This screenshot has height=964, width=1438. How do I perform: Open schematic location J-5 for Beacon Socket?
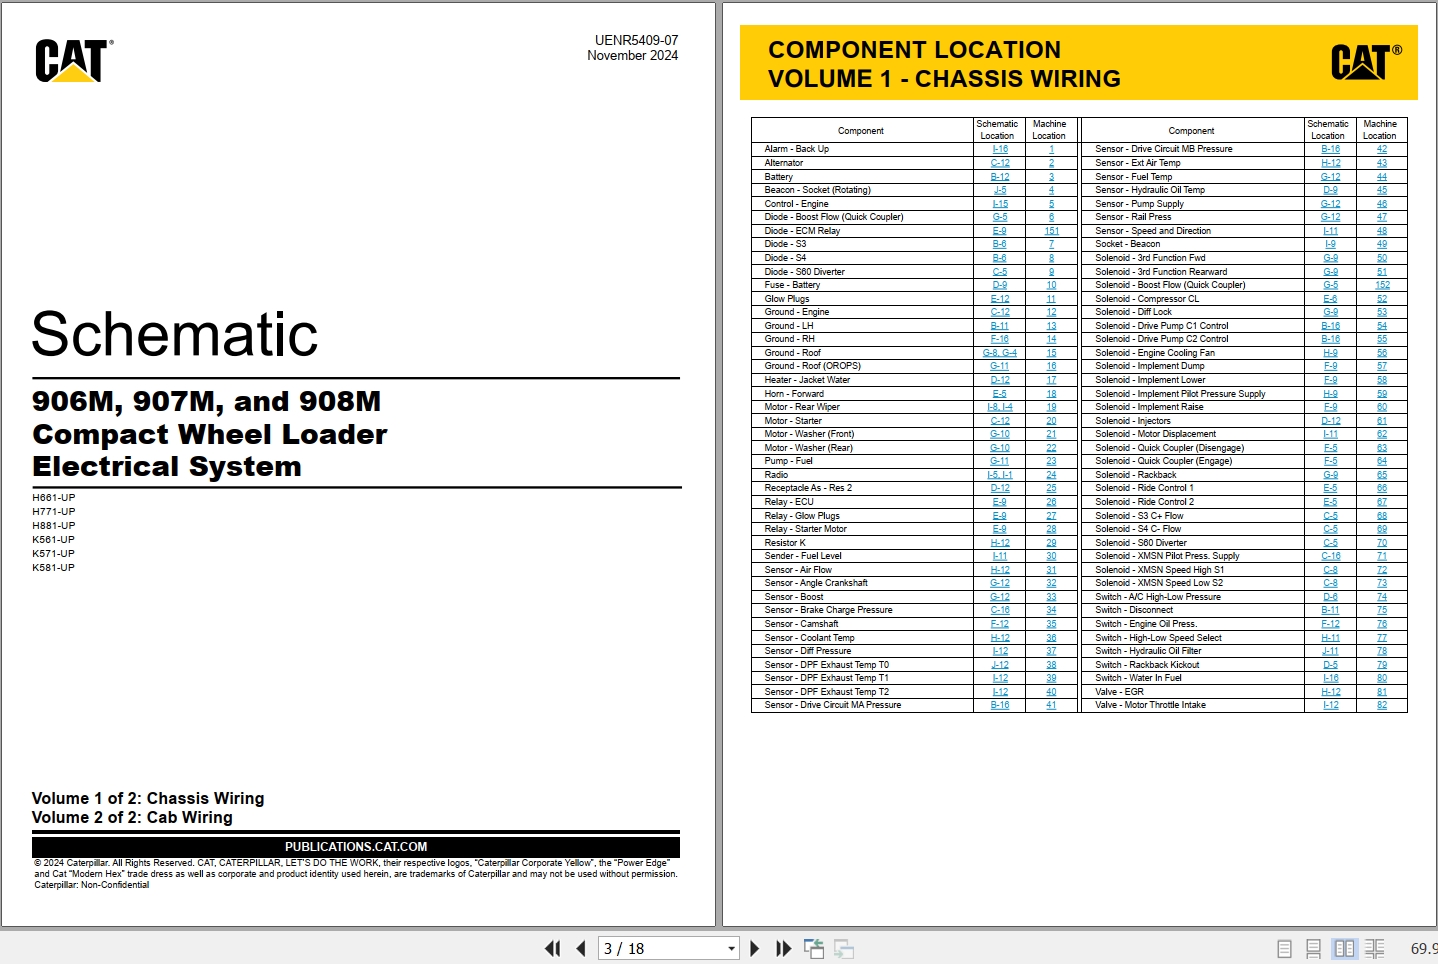click(1000, 190)
